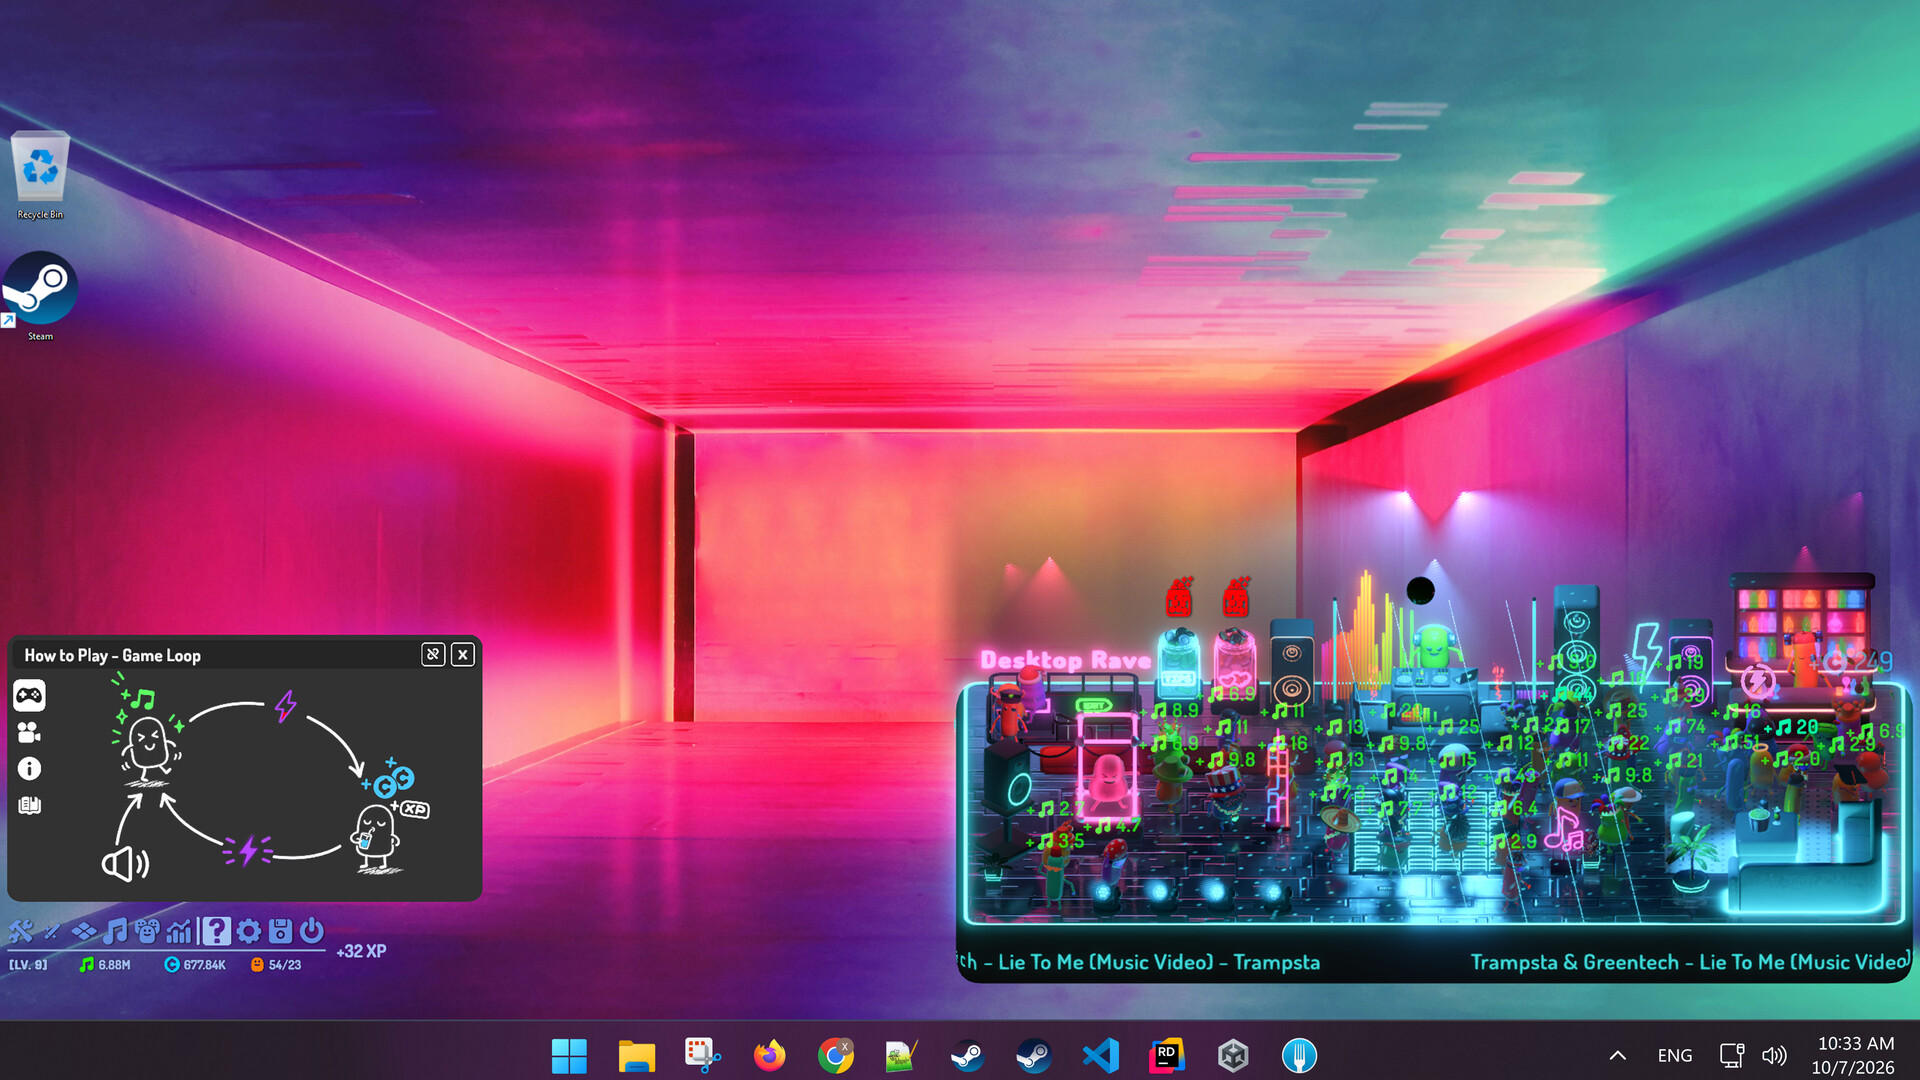Save the game with floppy disk icon
Viewport: 1920px width, 1080px height.
pos(281,932)
